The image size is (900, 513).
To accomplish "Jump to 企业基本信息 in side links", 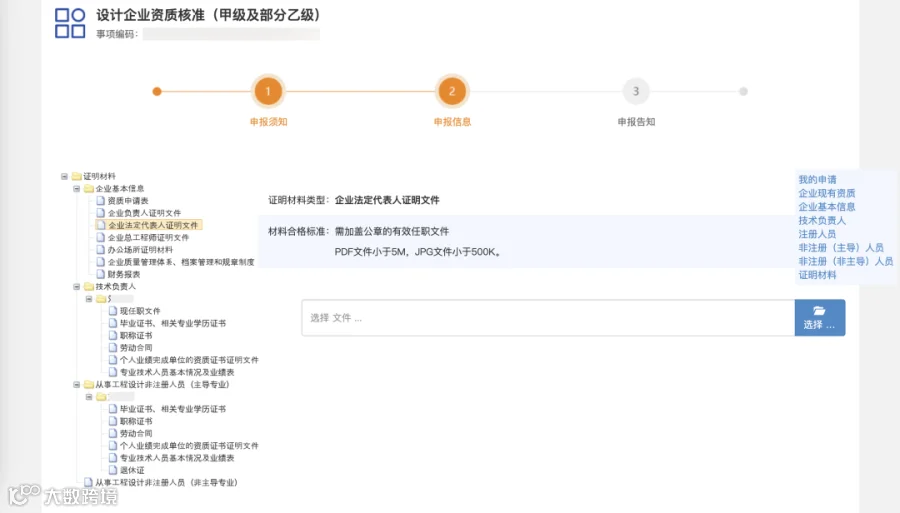I will tap(827, 207).
